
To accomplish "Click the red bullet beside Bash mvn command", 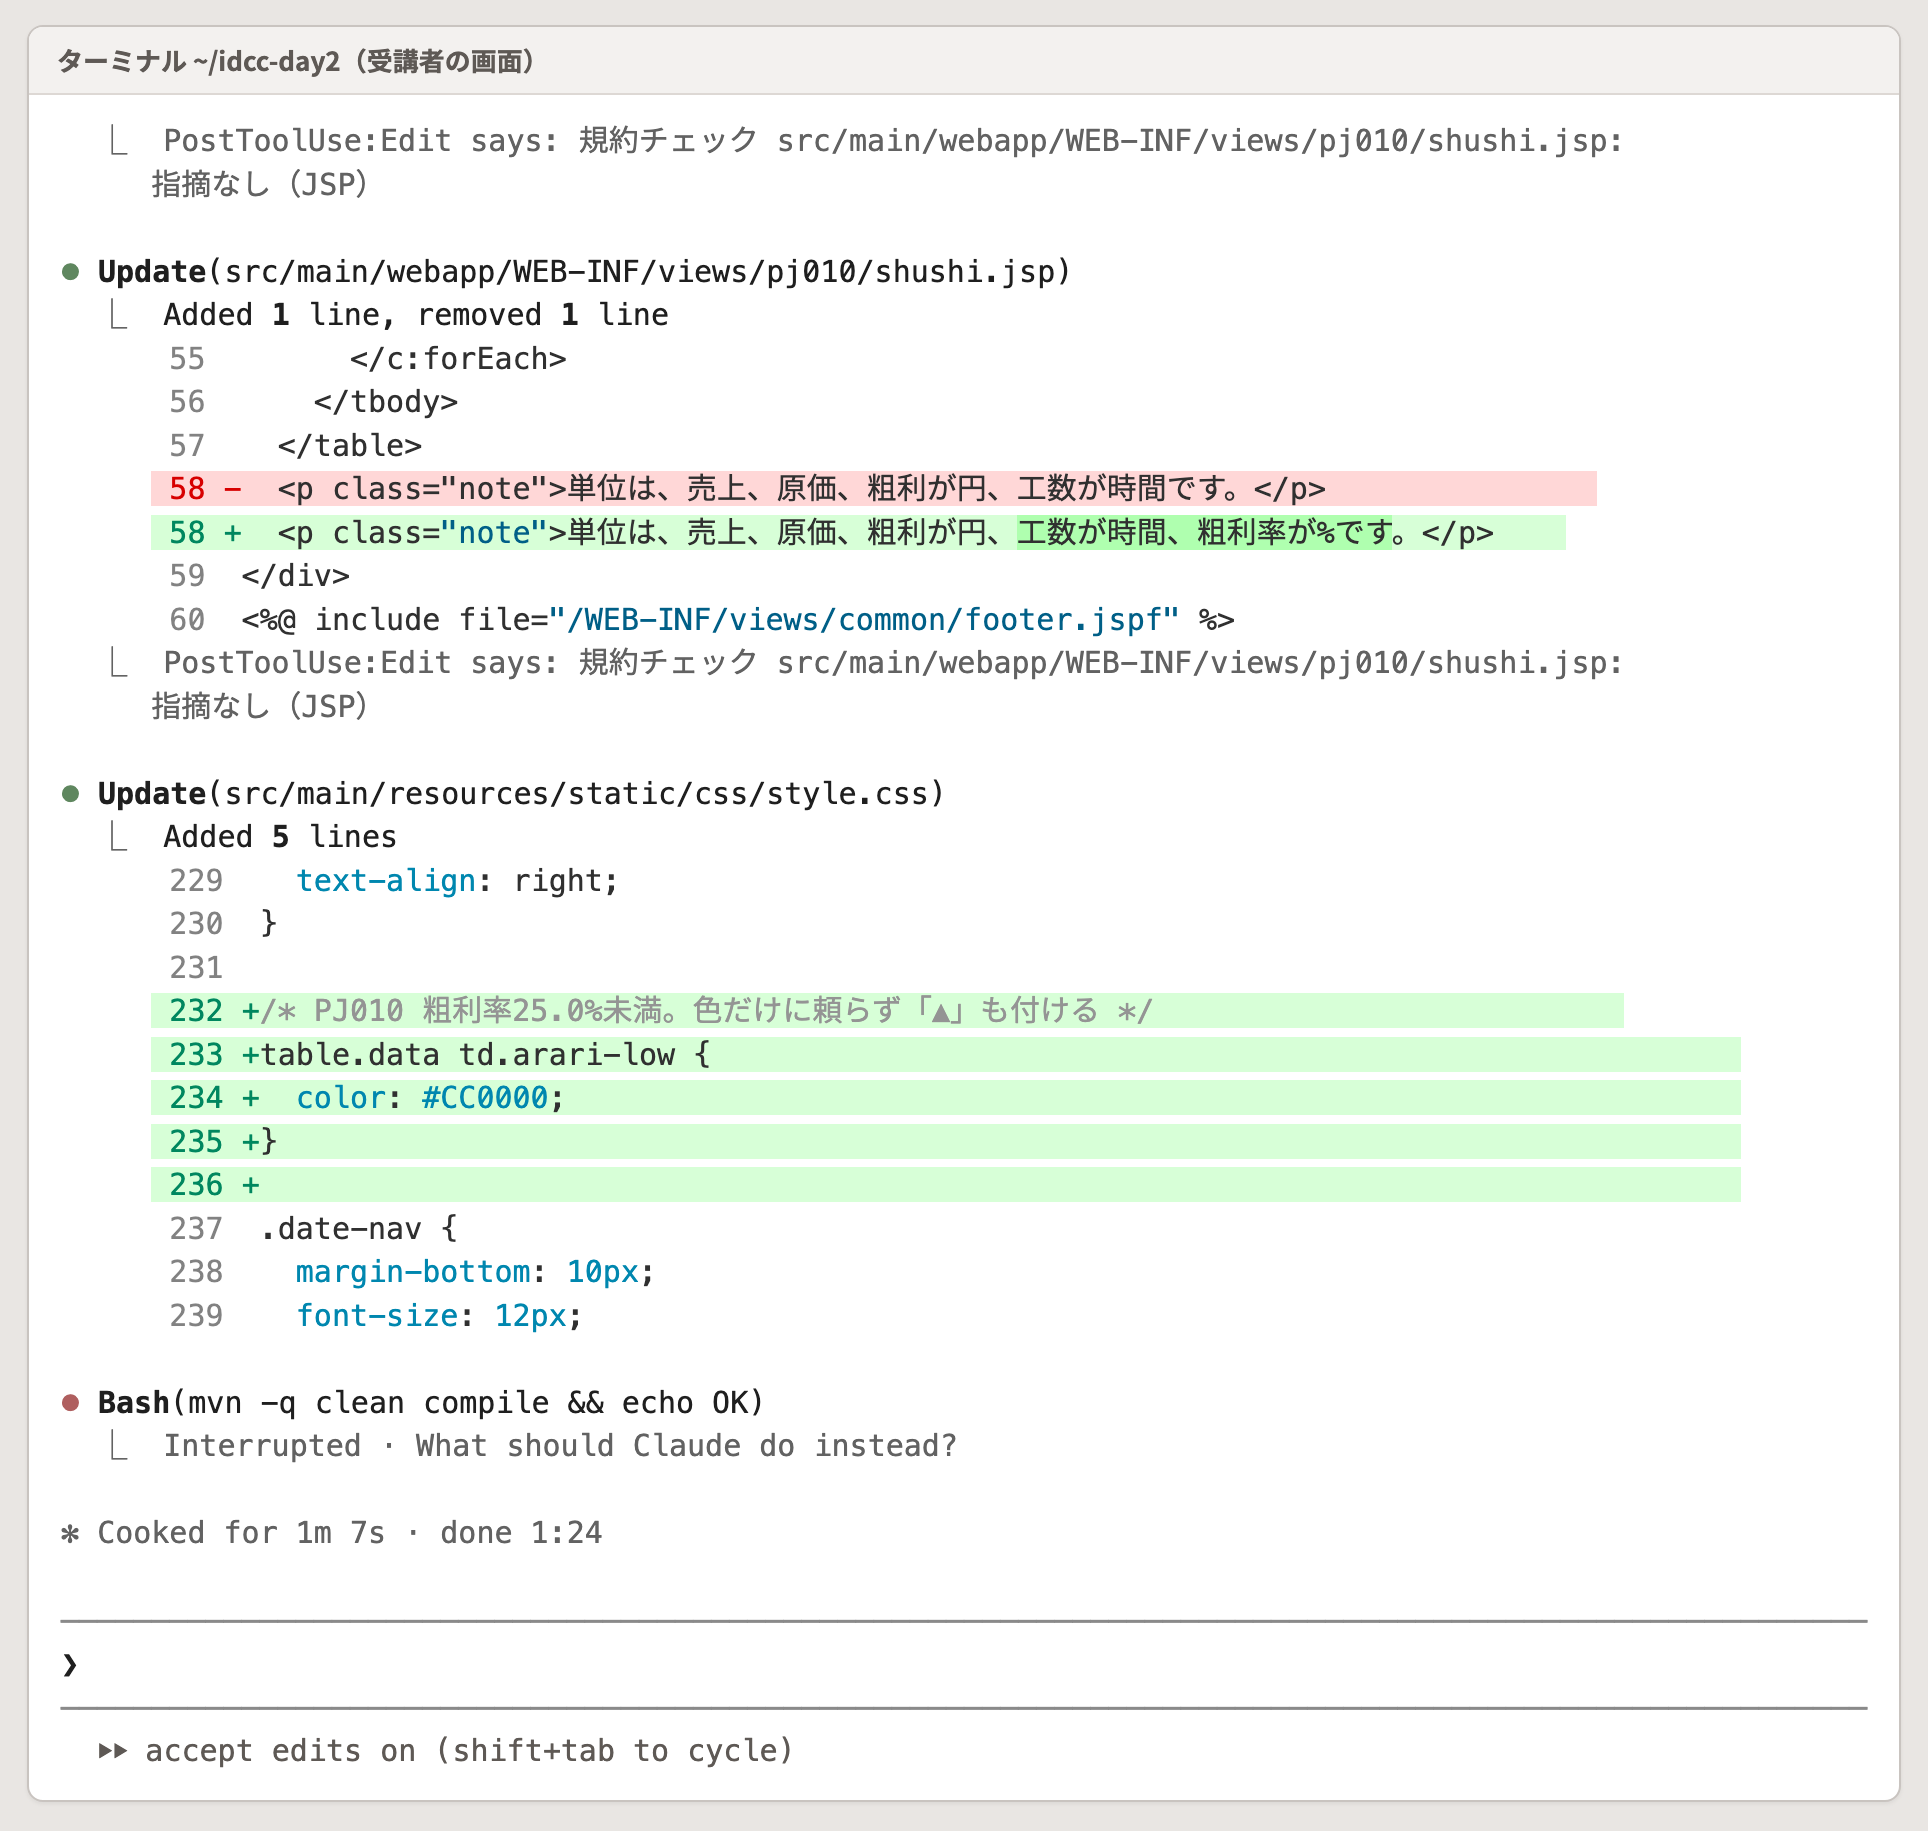I will coord(71,1403).
